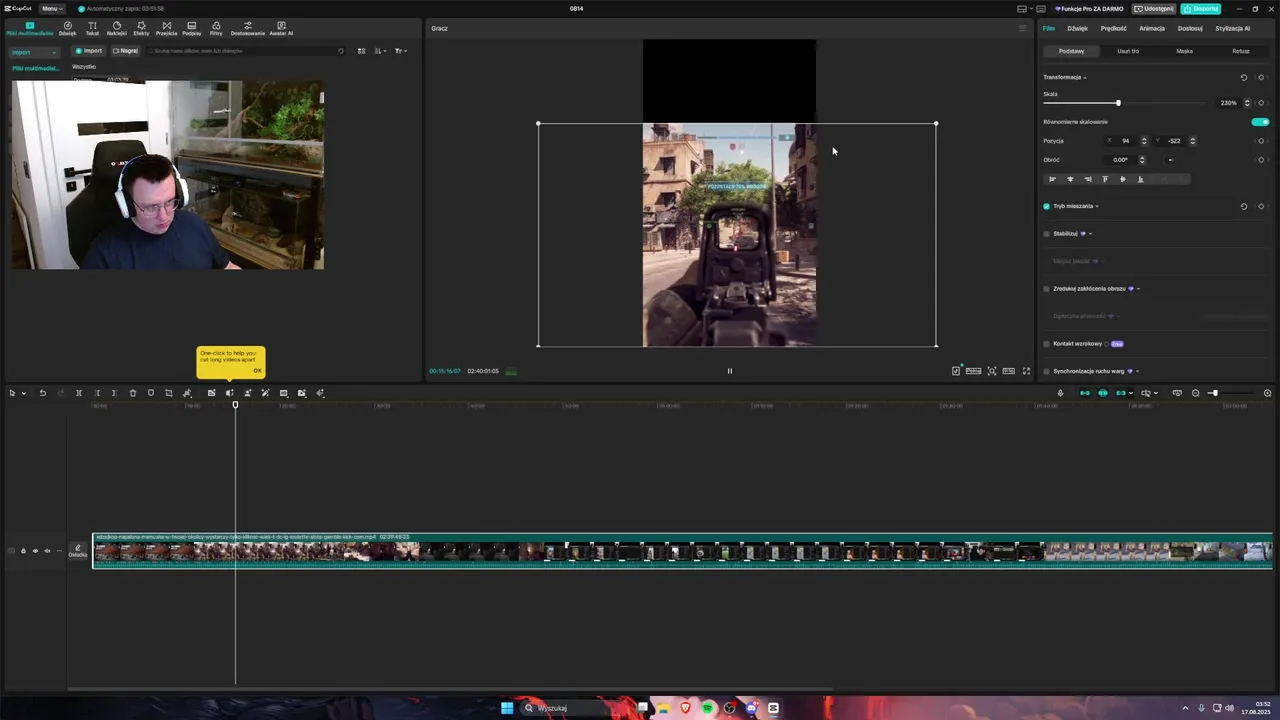Open the CapCut Menu dropdown

coord(51,8)
